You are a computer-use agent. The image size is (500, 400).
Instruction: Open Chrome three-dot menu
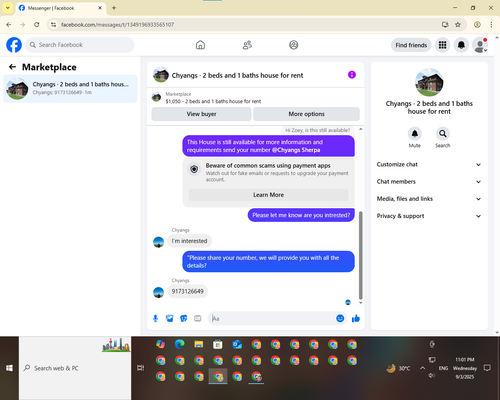tap(491, 25)
